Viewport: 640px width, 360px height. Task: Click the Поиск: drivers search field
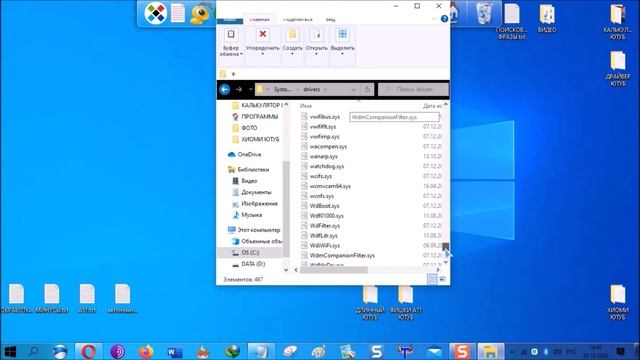click(x=413, y=89)
